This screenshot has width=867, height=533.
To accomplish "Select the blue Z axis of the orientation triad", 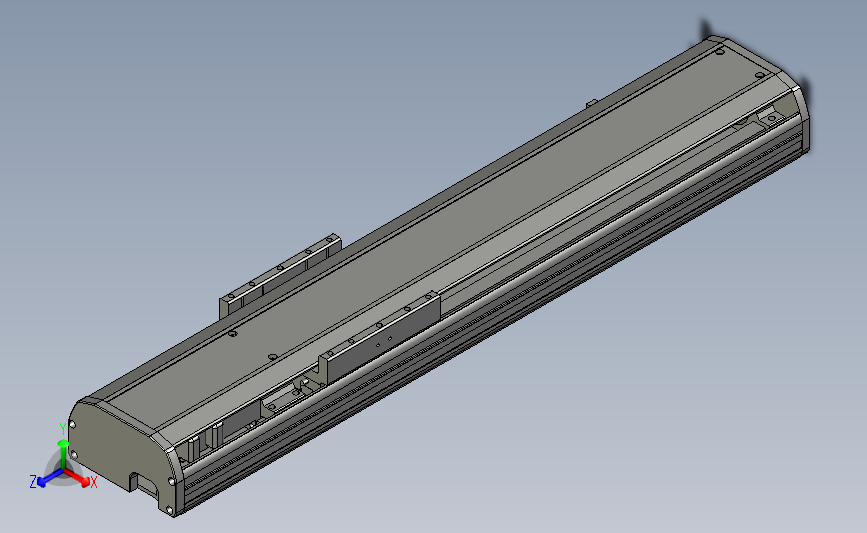I will pos(50,478).
